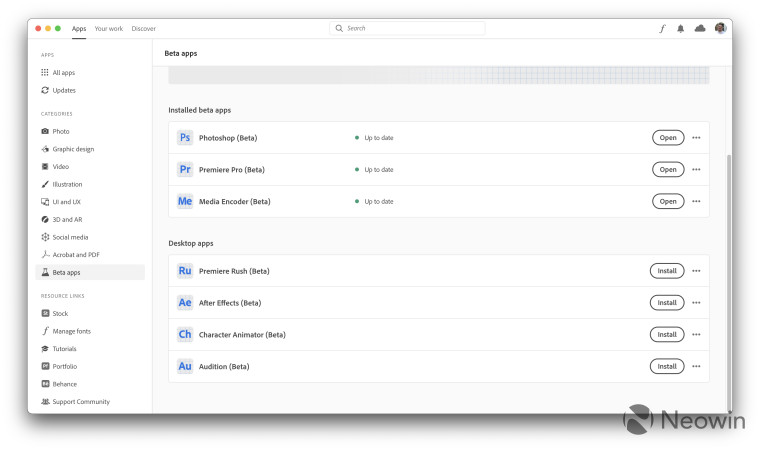The height and width of the screenshot is (450, 760).
Task: Click the Photoshop (Beta) Ps icon
Action: (185, 138)
